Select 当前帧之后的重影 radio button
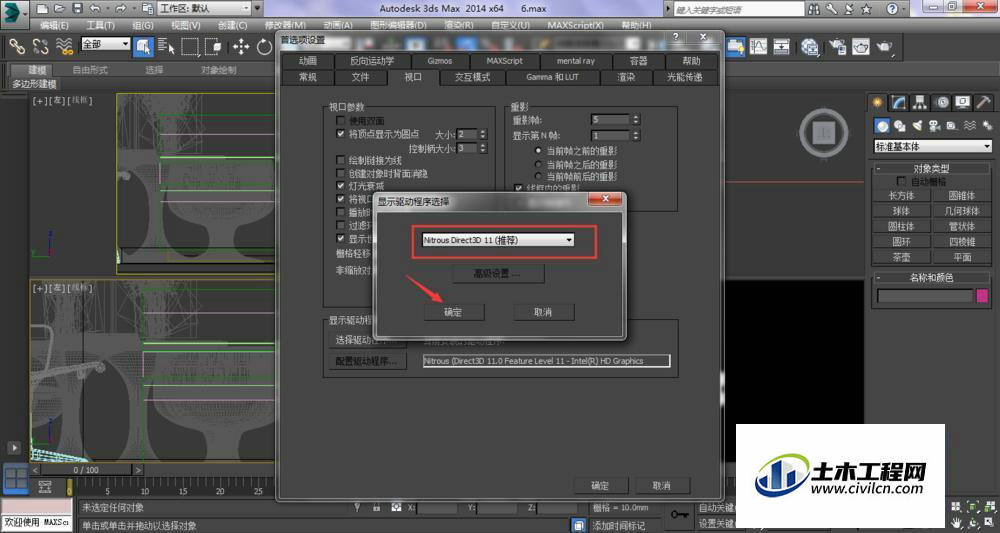 click(538, 164)
